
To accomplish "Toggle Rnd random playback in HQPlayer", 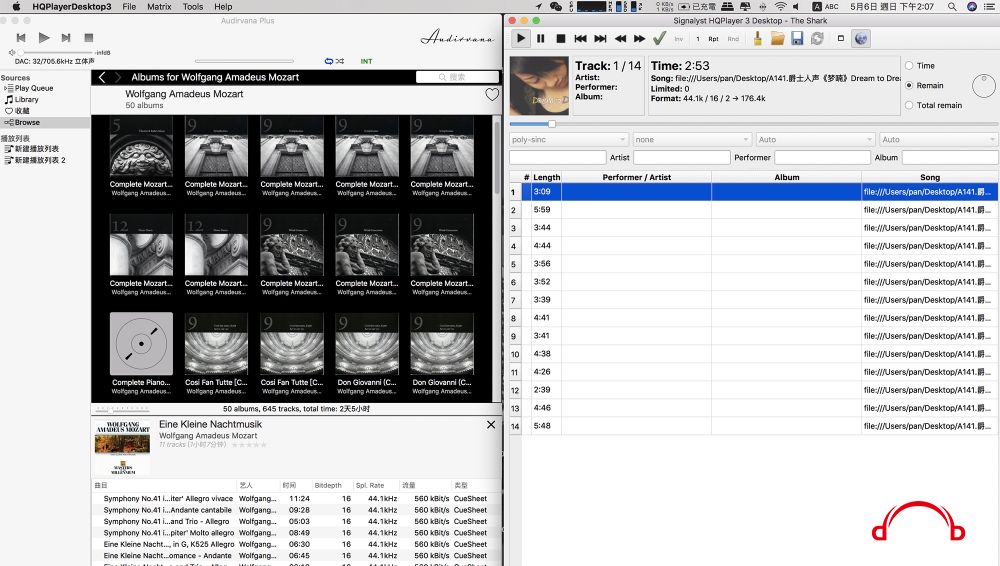I will coord(733,39).
